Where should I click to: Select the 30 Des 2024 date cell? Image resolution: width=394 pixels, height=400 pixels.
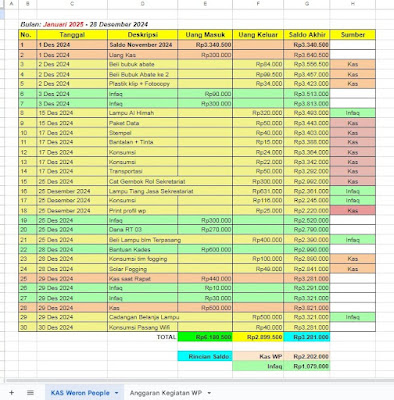point(72,327)
